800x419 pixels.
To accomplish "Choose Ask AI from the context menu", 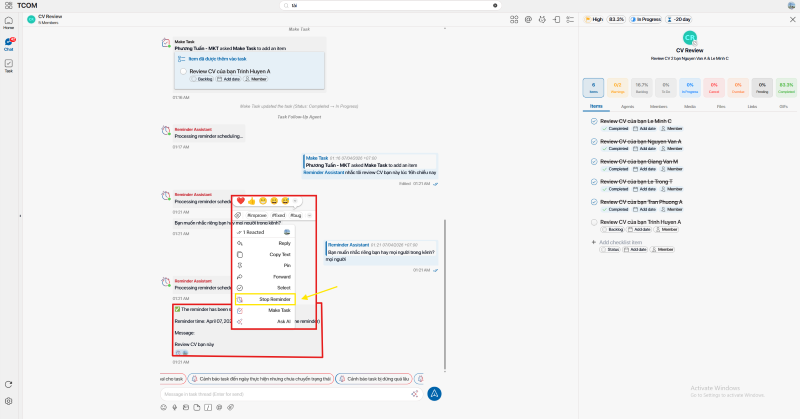I will tap(264, 322).
